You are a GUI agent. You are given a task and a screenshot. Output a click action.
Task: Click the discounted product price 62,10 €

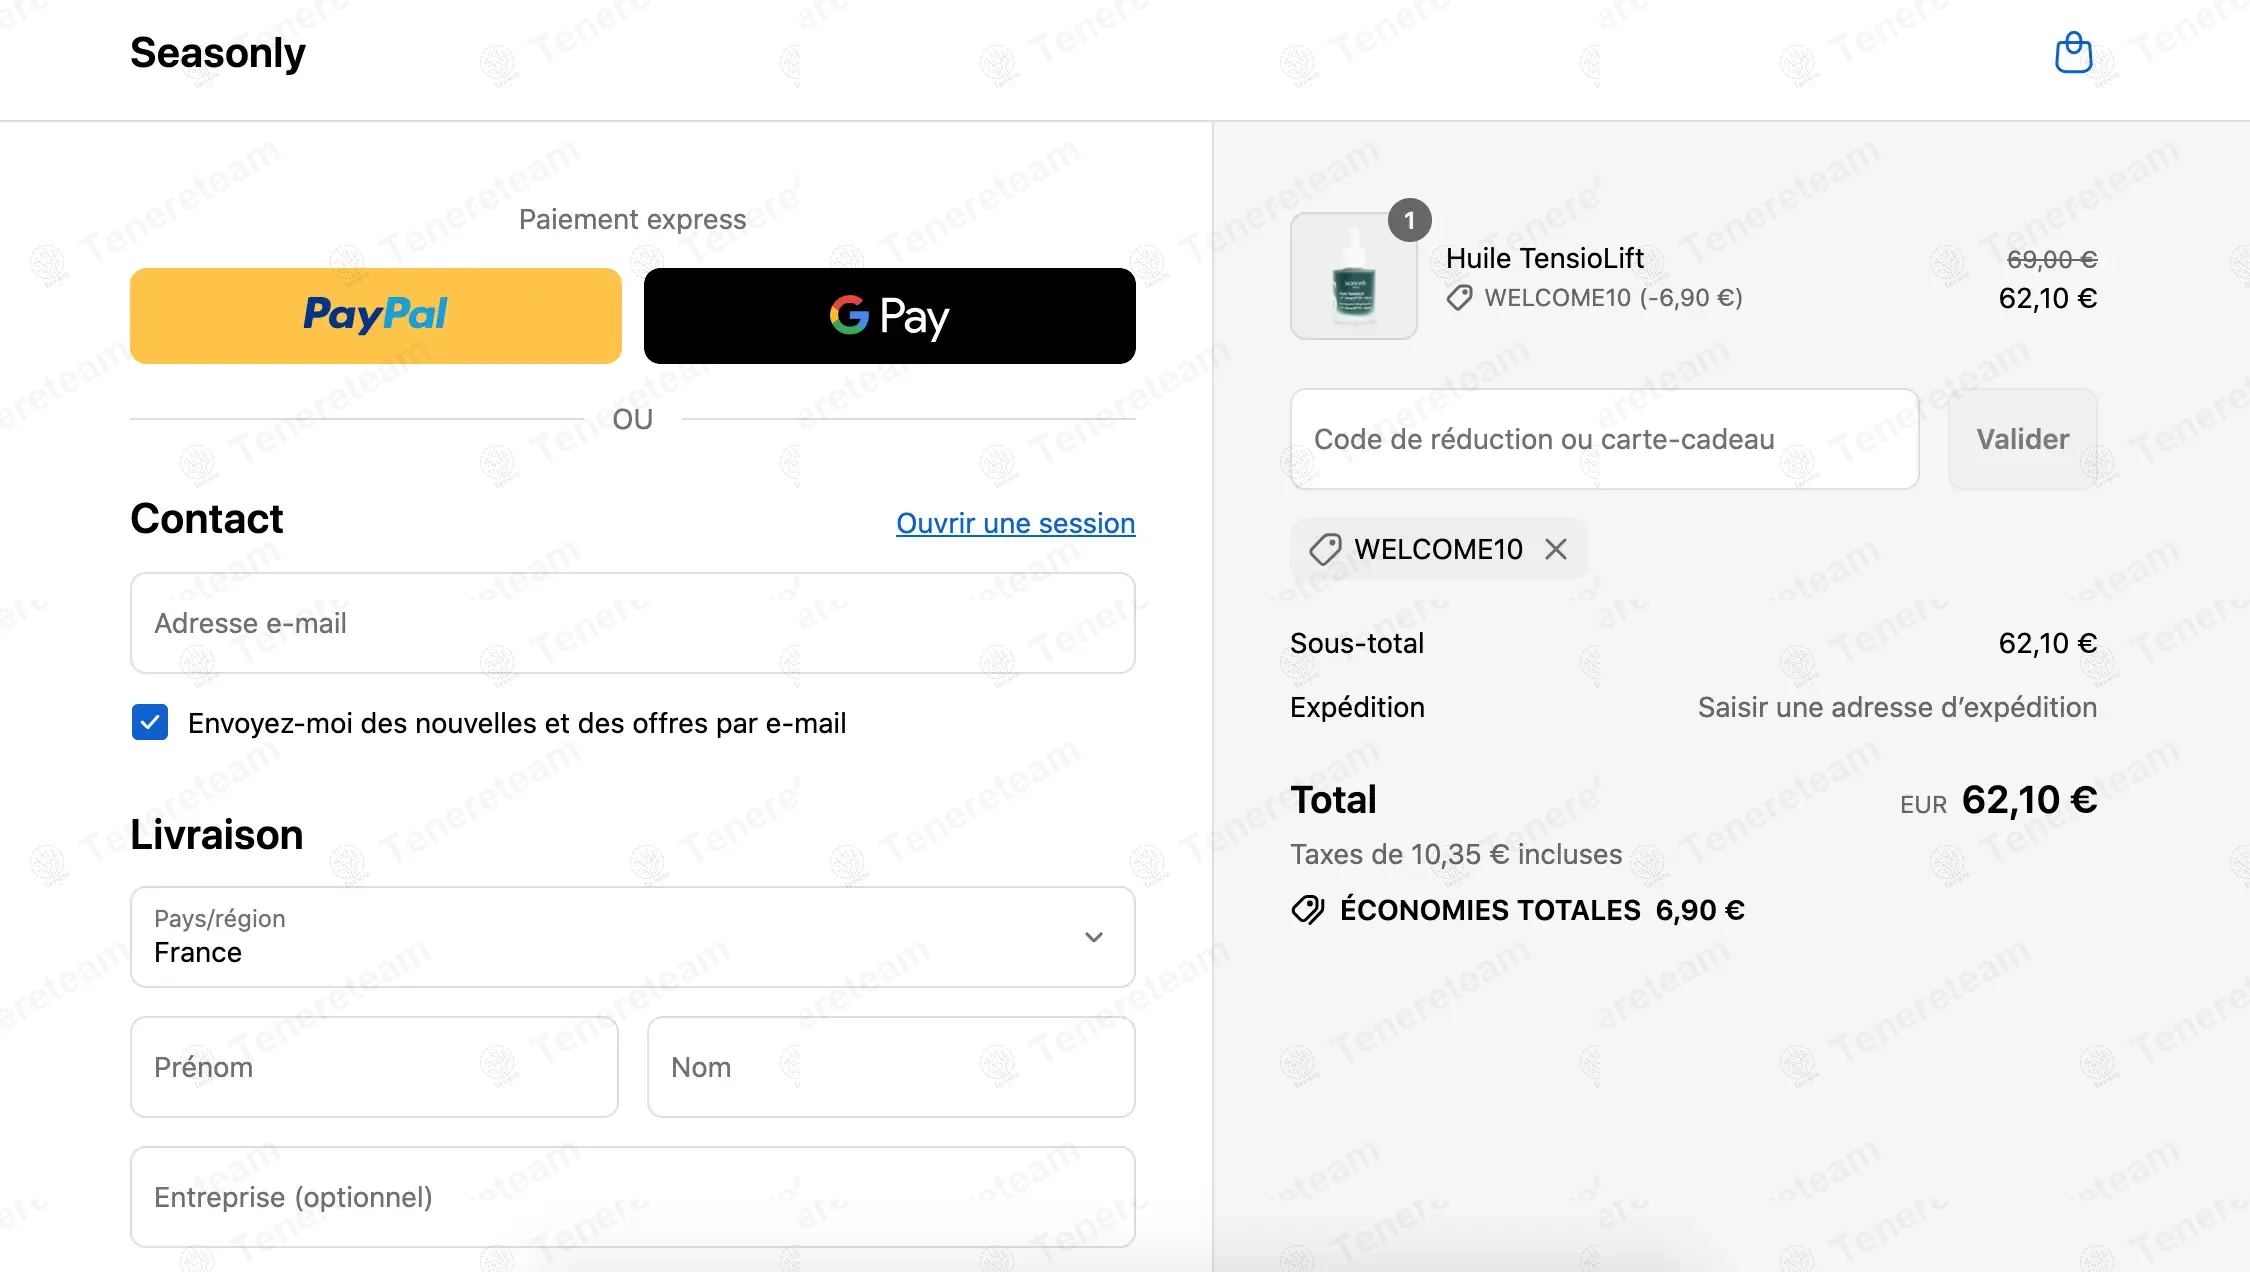click(x=2048, y=298)
